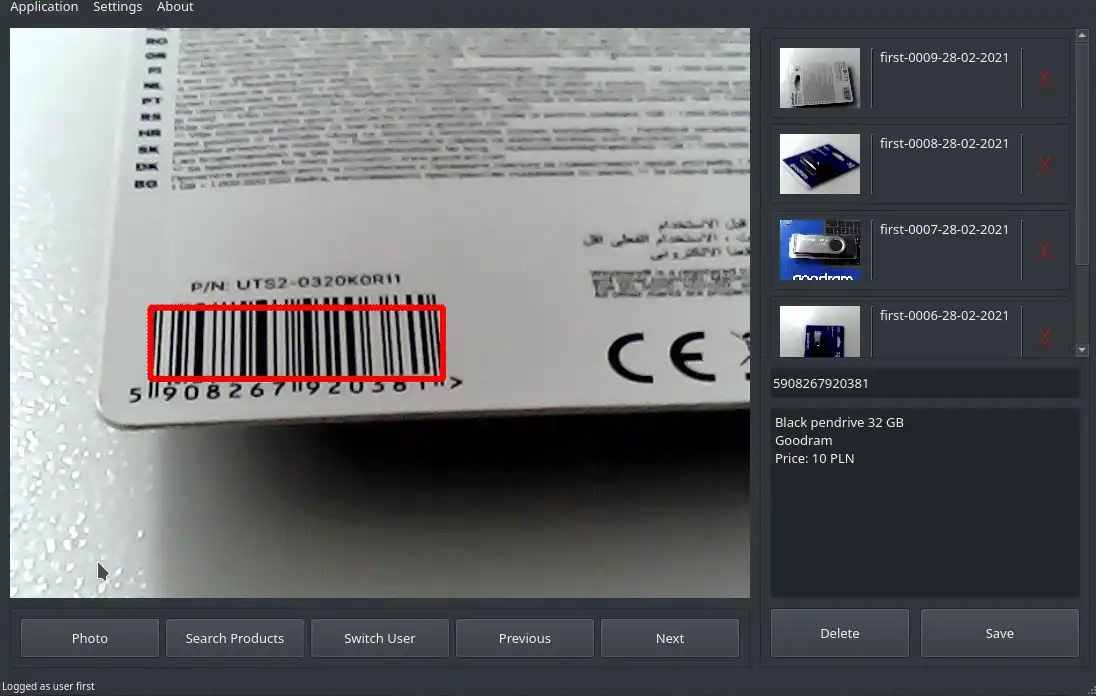Select thumbnail of first-0009-28-02-2021

[820, 78]
